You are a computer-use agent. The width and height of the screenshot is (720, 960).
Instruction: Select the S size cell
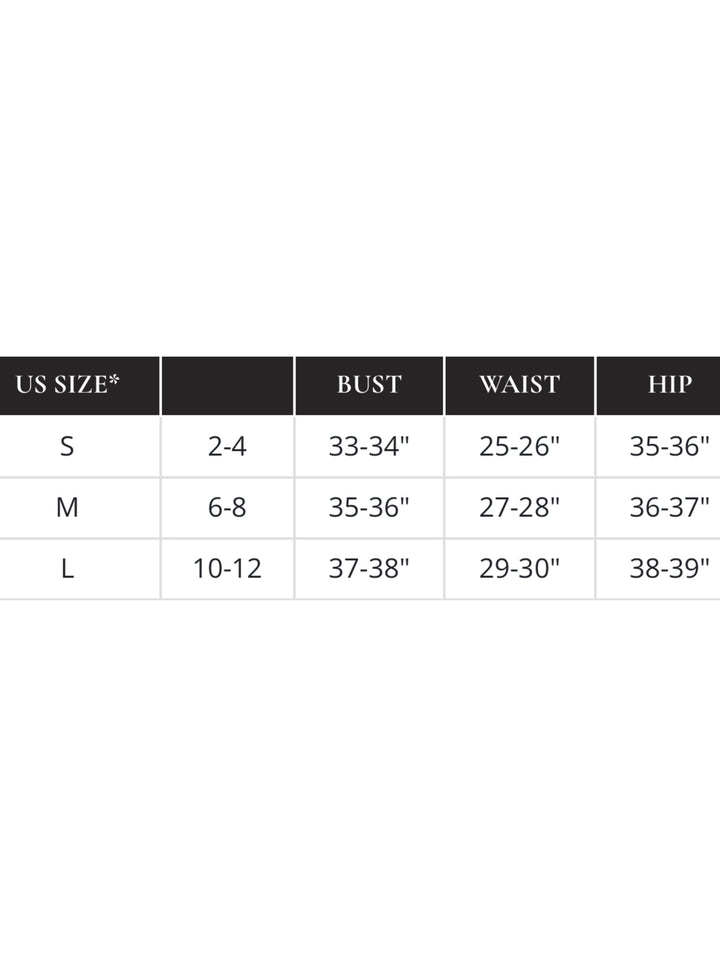[x=67, y=446]
